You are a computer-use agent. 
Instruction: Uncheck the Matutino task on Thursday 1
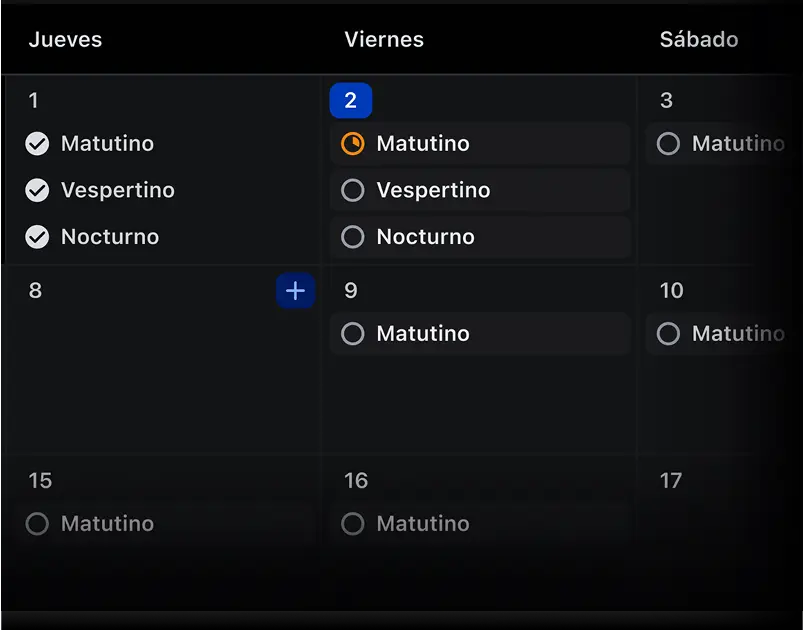coord(37,144)
